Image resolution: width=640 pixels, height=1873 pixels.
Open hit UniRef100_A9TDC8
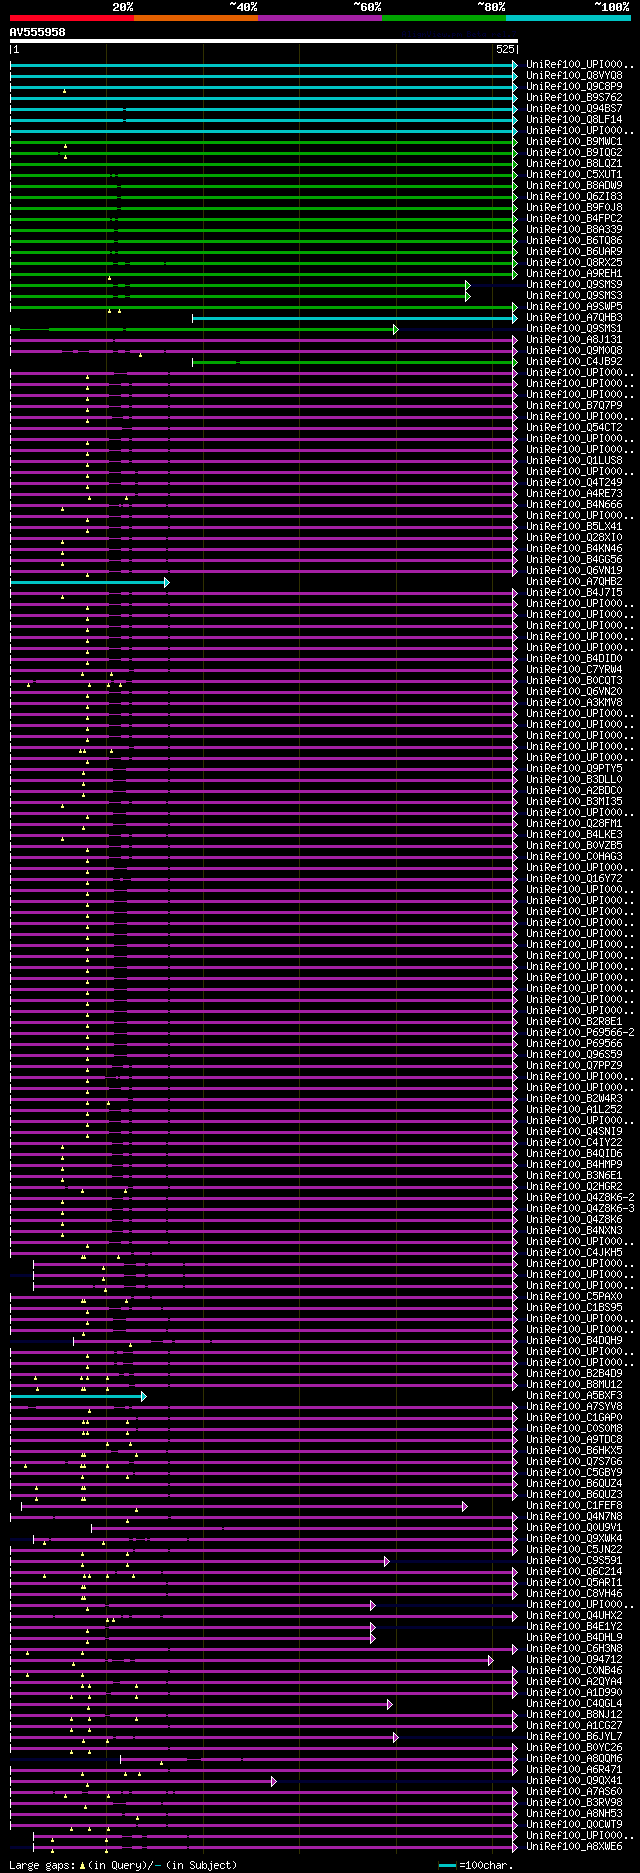(x=574, y=1439)
